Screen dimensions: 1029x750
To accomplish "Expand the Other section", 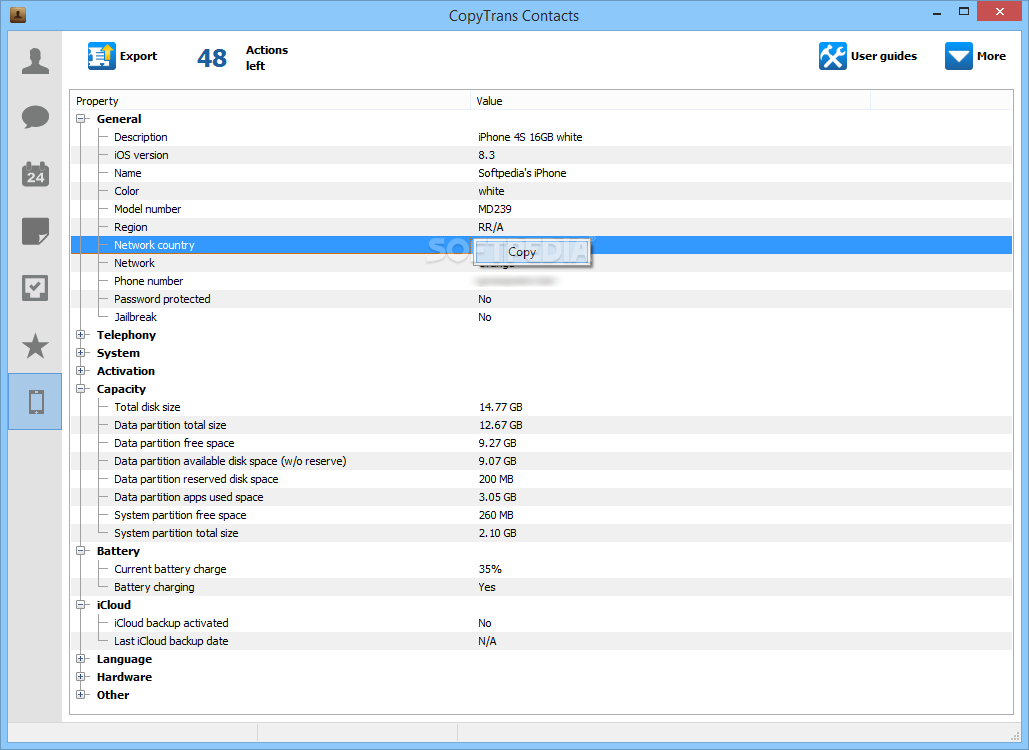I will (81, 695).
